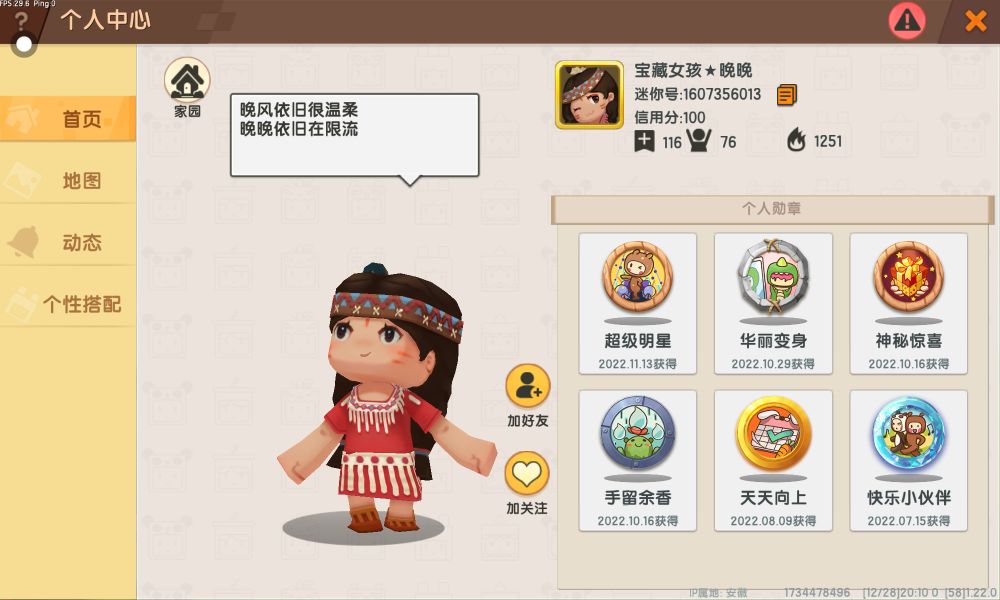The height and width of the screenshot is (600, 1000).
Task: Select the 华丽变身 medal
Action: [773, 304]
